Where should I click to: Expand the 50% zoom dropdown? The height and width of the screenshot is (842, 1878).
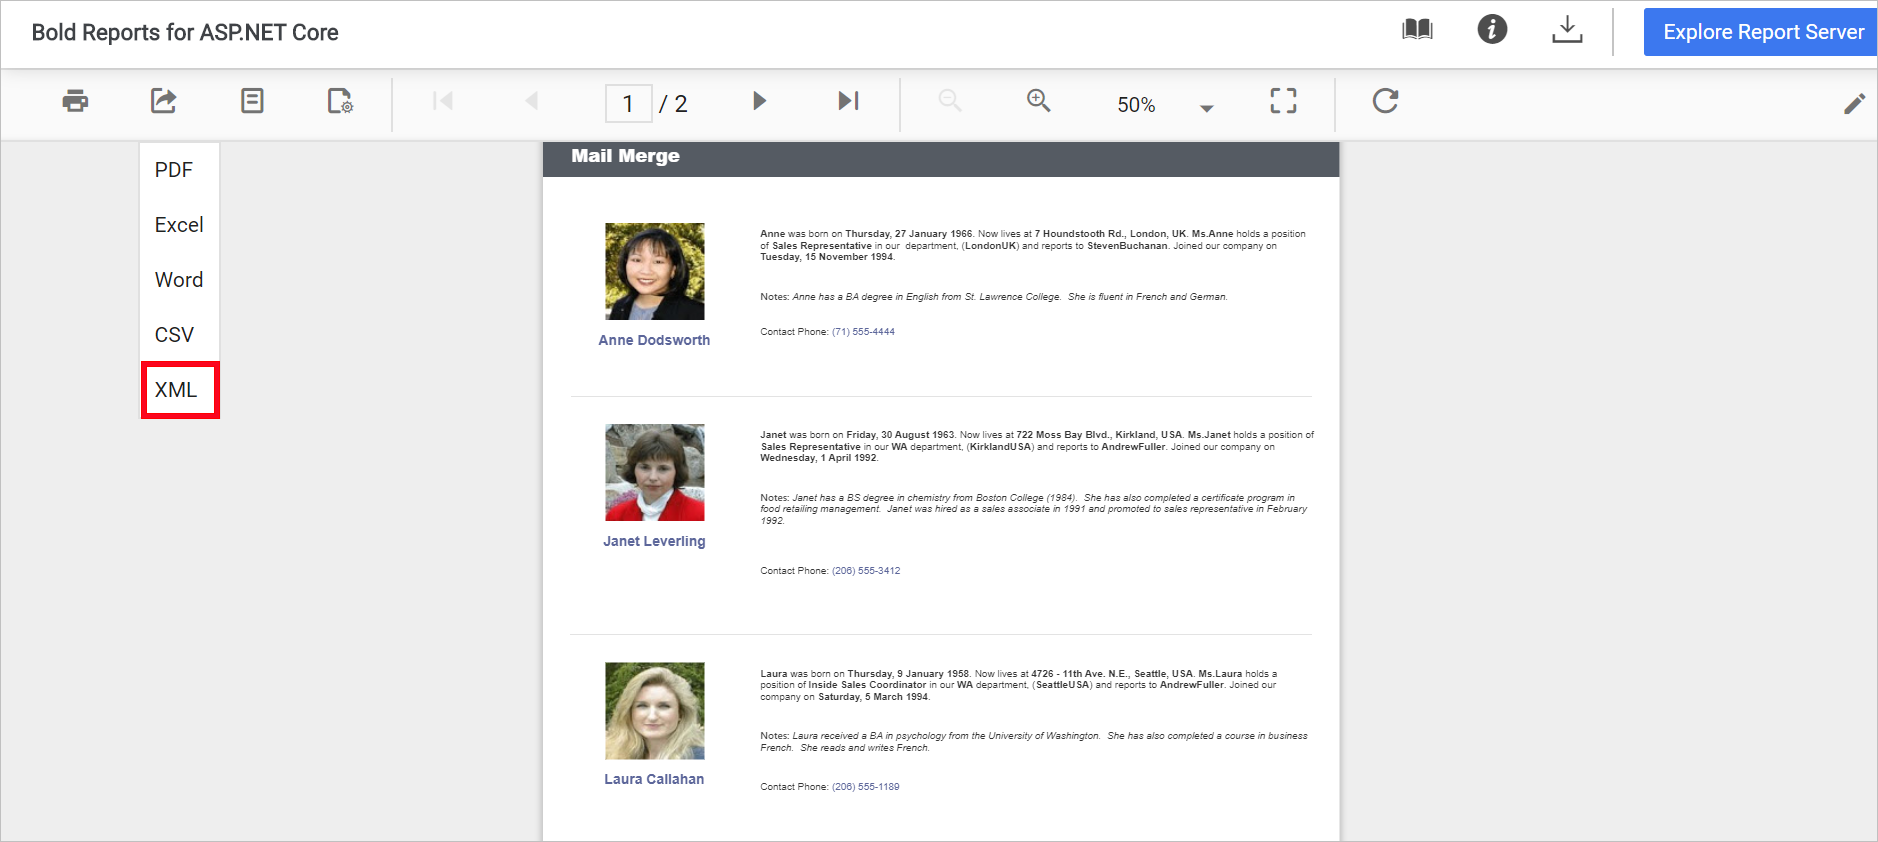[1206, 108]
